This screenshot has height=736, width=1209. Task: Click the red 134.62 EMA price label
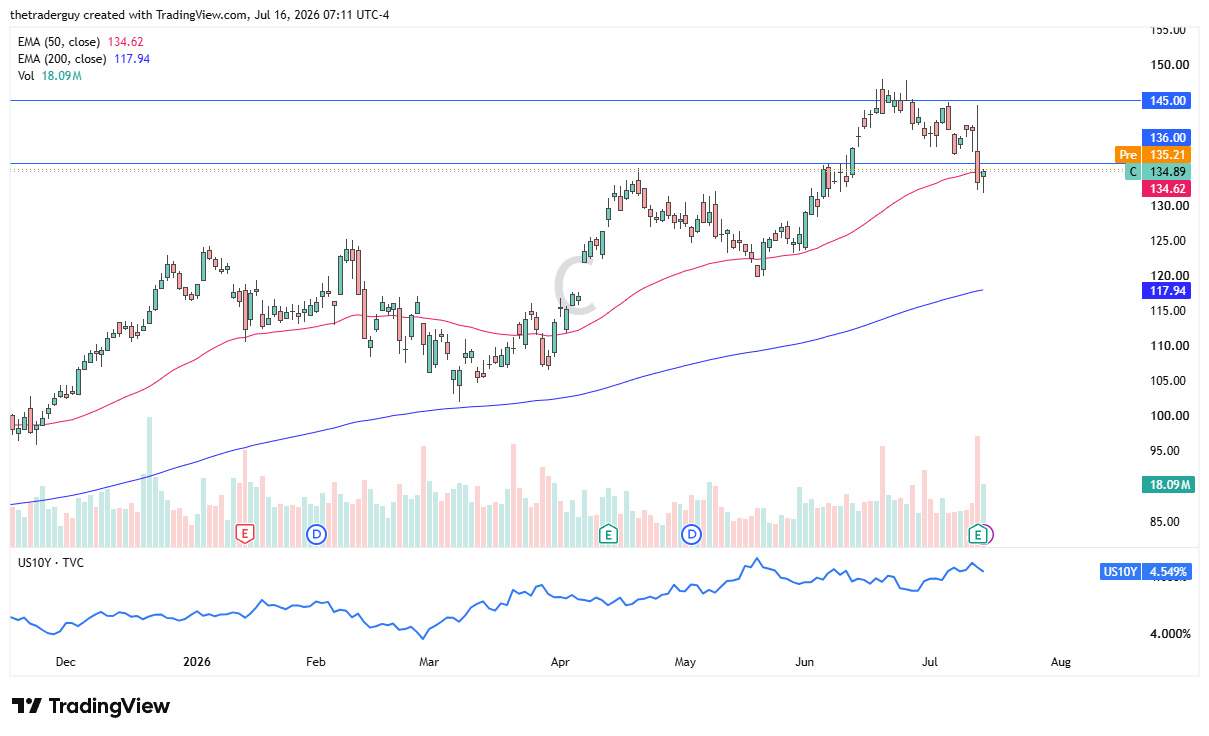[1165, 189]
